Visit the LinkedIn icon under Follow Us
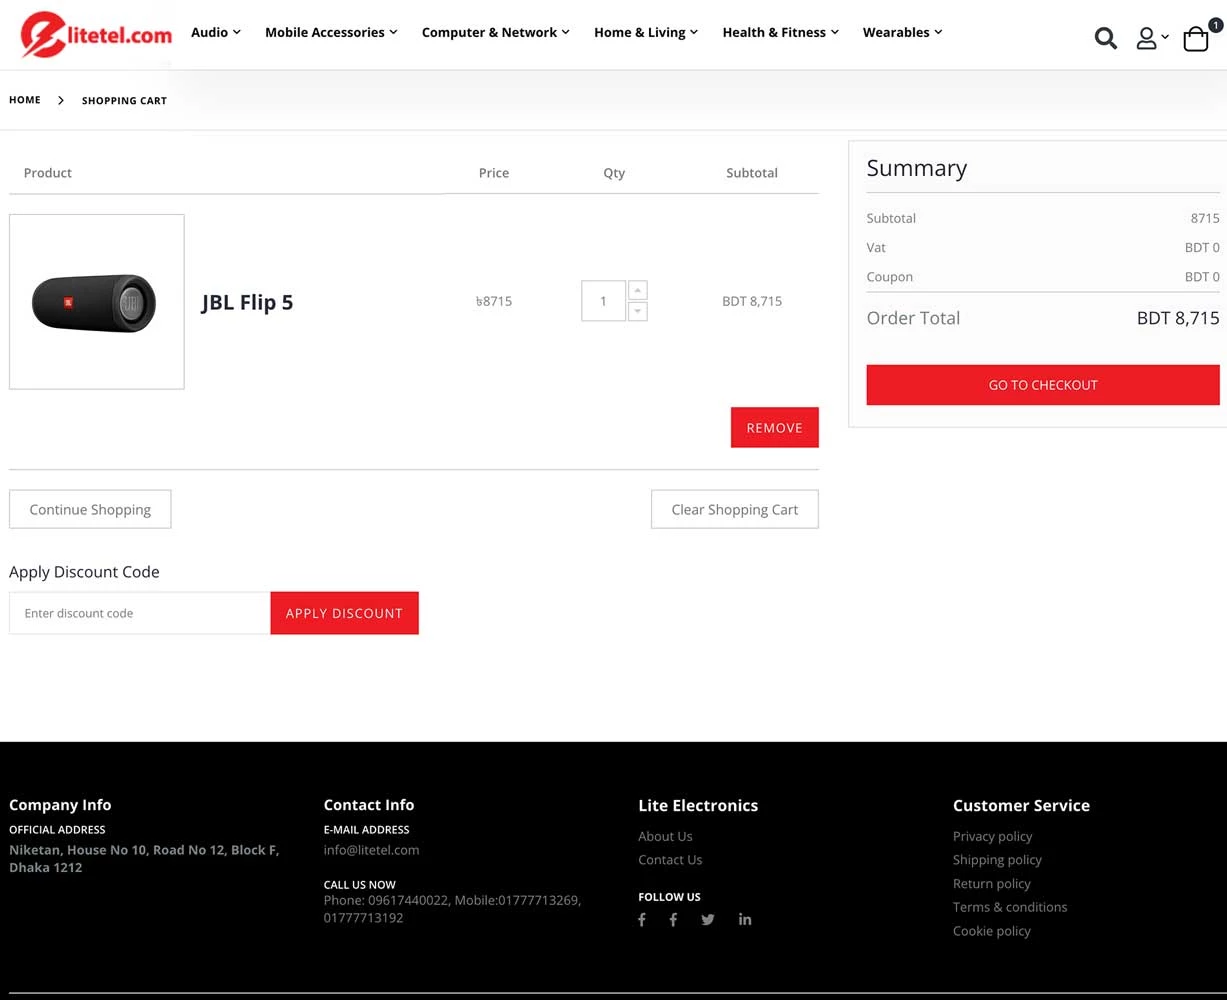This screenshot has height=1000, width=1227. [745, 920]
